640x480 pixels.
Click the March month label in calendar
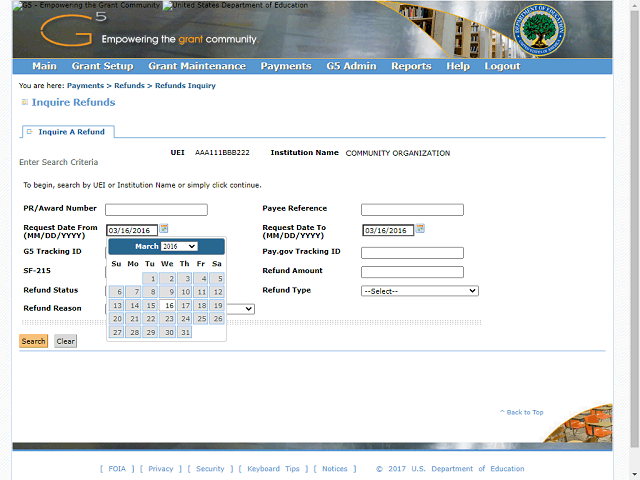click(x=147, y=247)
